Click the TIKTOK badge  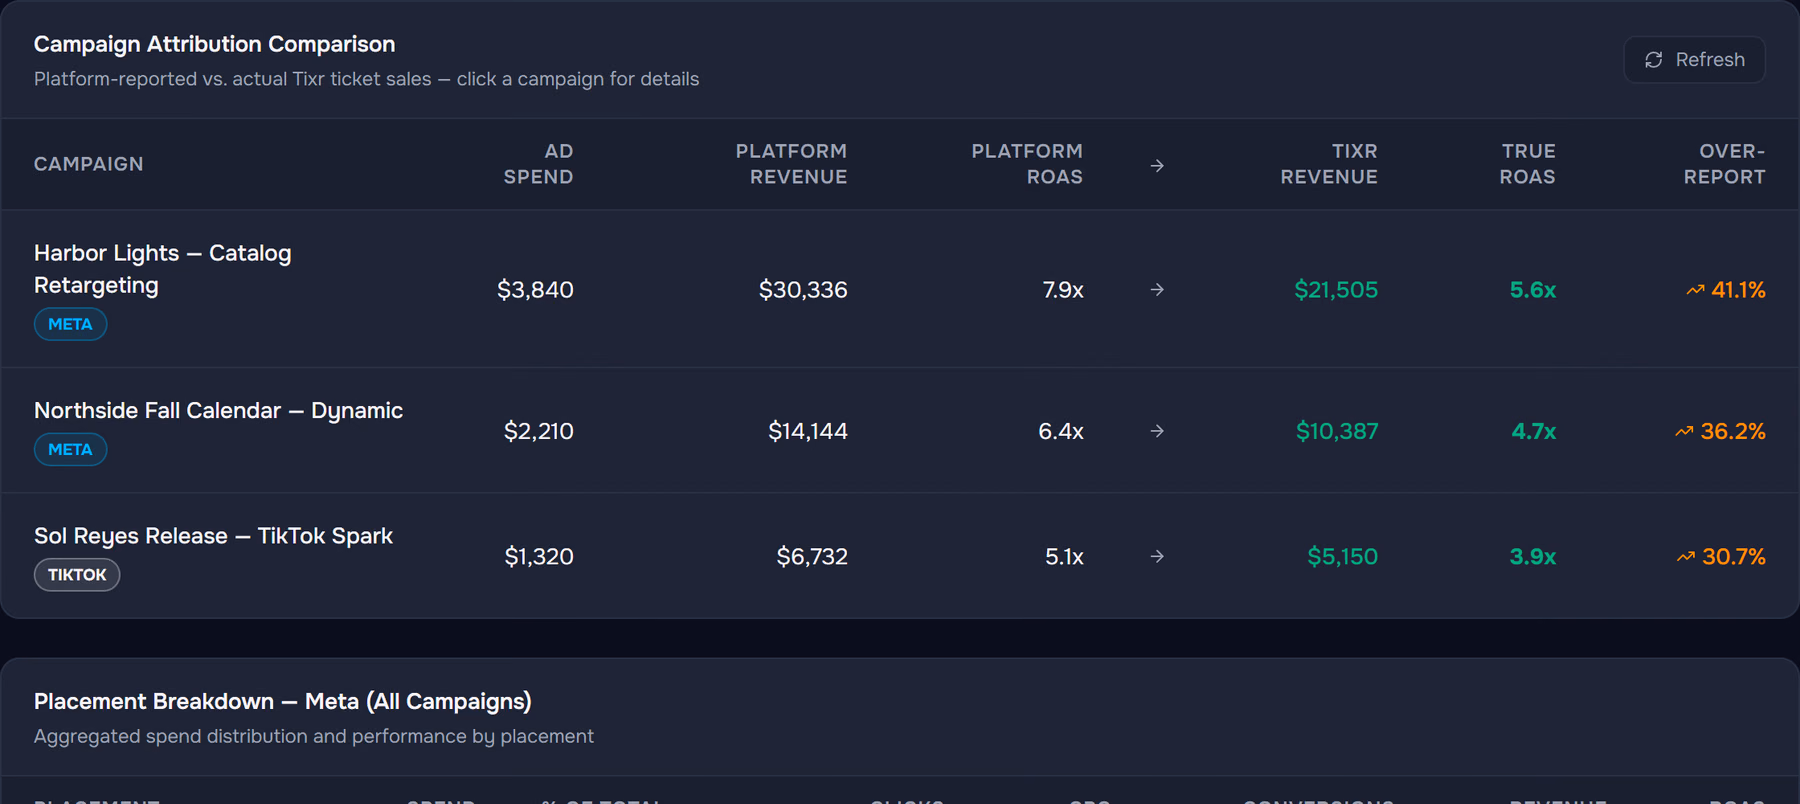coord(77,574)
